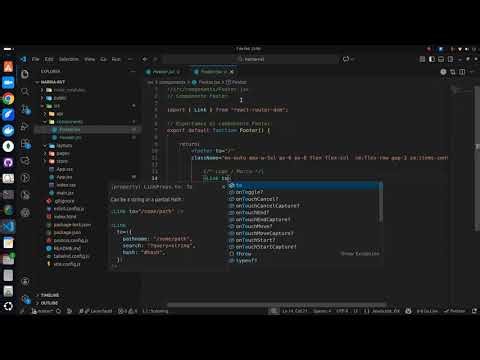
Task: Open the Go menu
Action: [104, 59]
